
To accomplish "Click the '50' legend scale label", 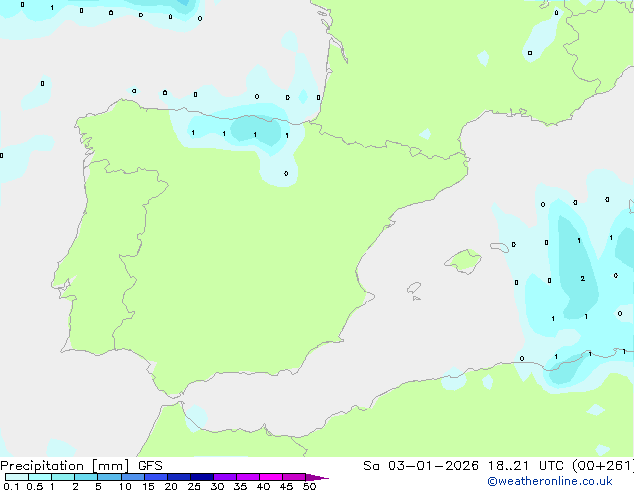I will click(309, 486).
